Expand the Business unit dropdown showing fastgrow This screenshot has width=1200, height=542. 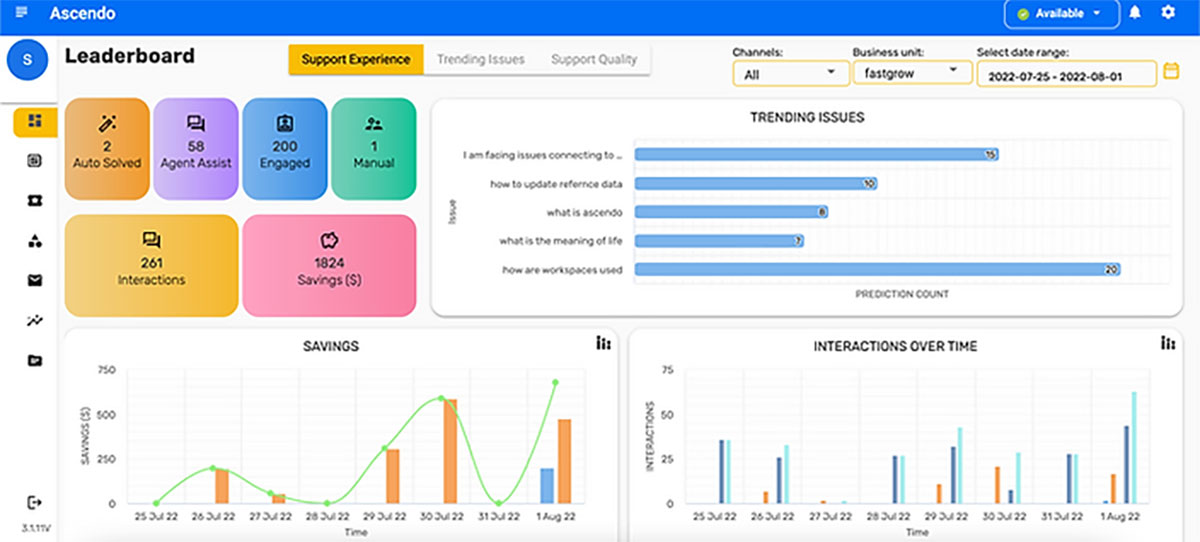[x=912, y=72]
